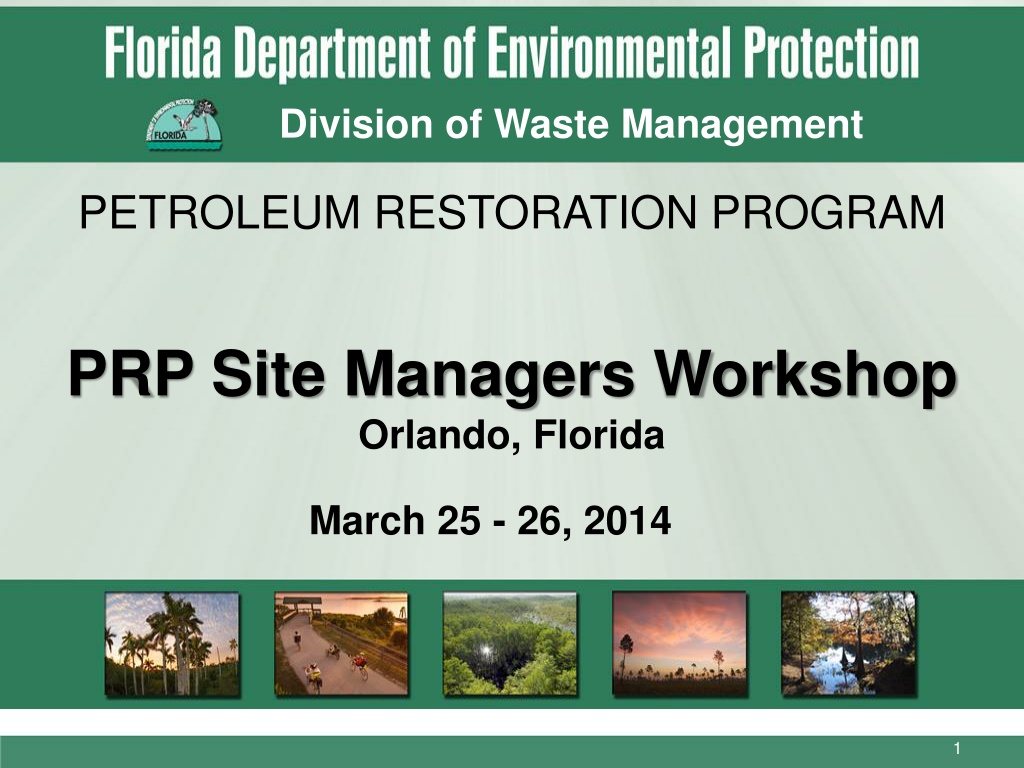
Task: Select the Division of Waste Management subtitle
Action: [571, 124]
